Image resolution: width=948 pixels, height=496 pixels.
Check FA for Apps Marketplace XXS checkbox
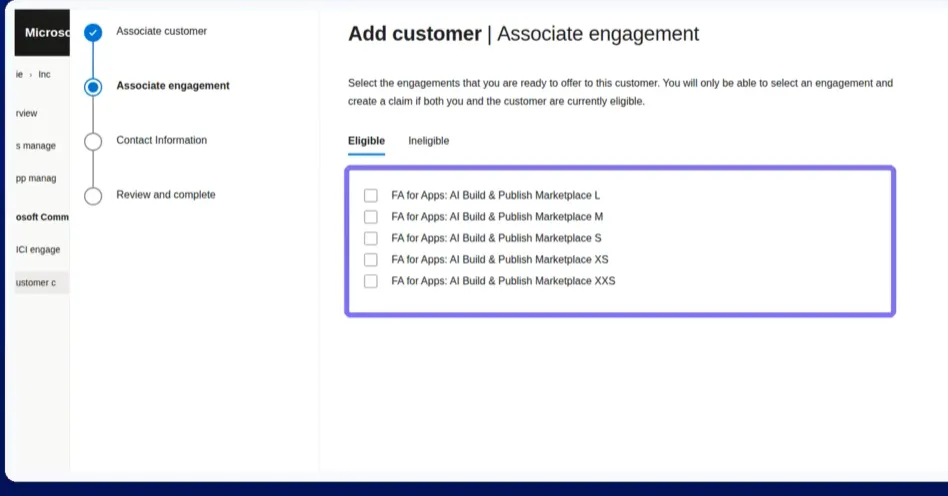click(371, 281)
